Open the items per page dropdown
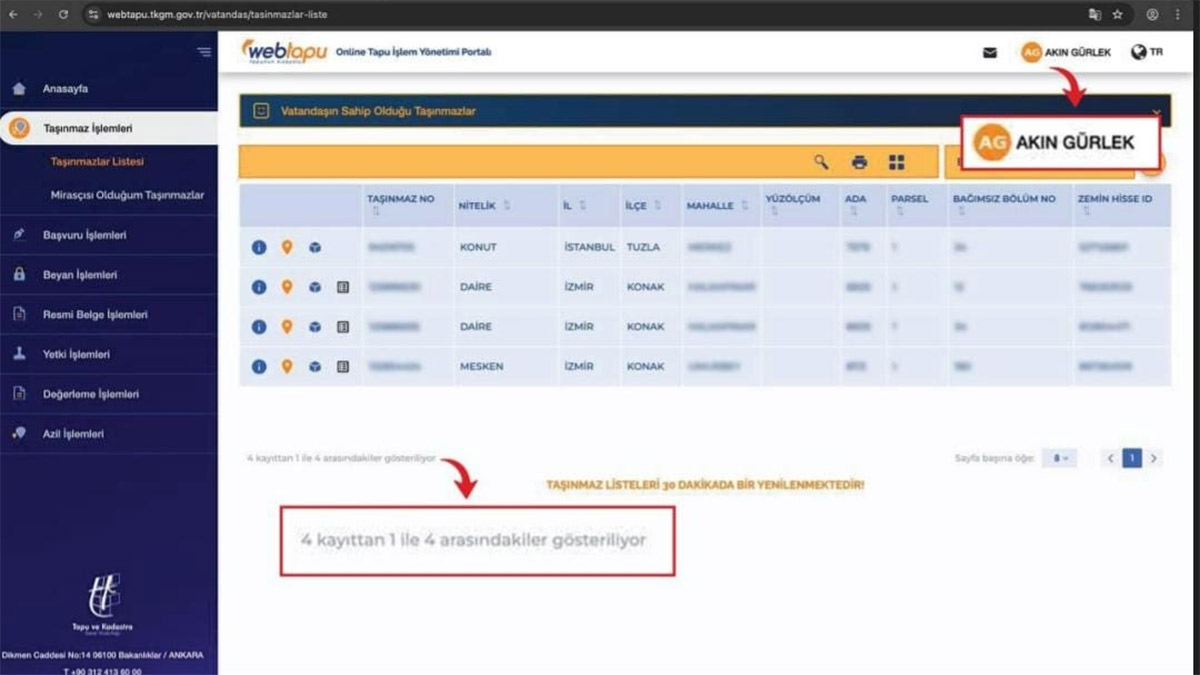1200x675 pixels. pos(1059,458)
